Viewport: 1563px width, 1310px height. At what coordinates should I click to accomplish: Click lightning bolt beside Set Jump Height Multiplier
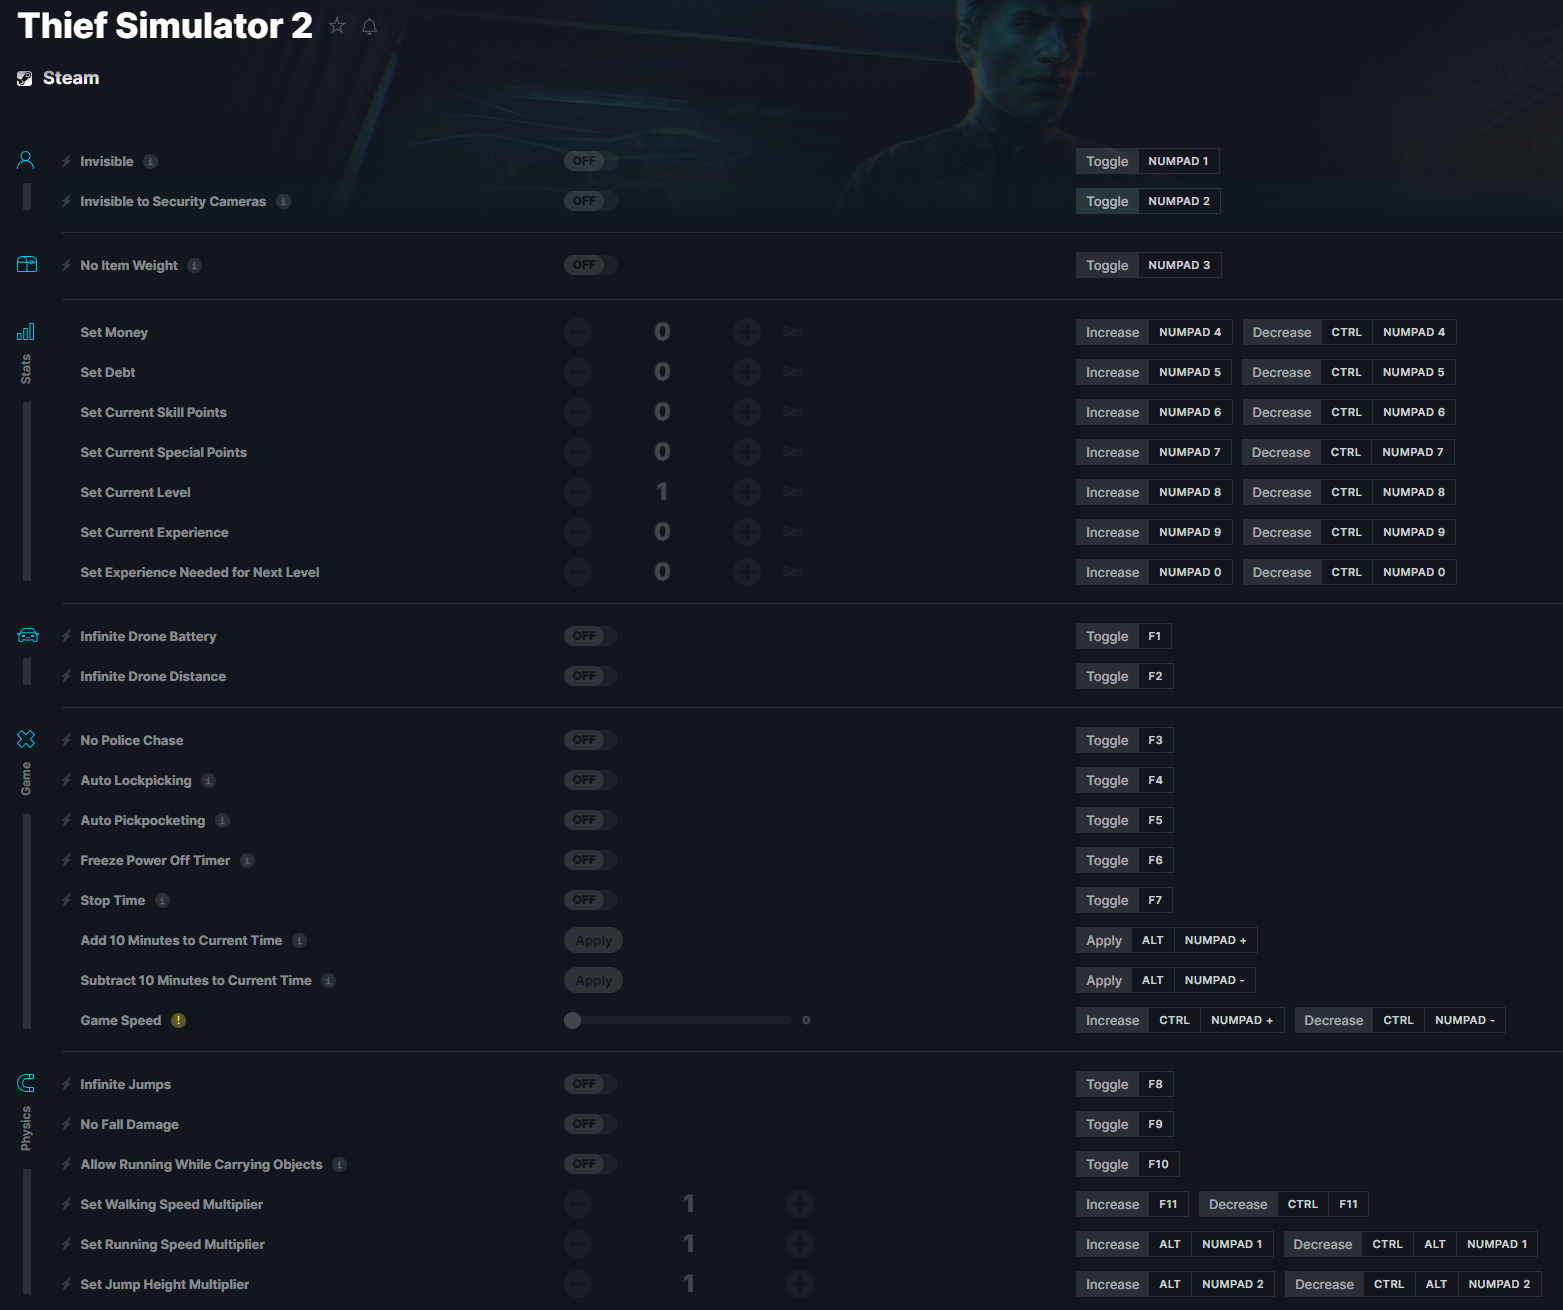[x=66, y=1284]
